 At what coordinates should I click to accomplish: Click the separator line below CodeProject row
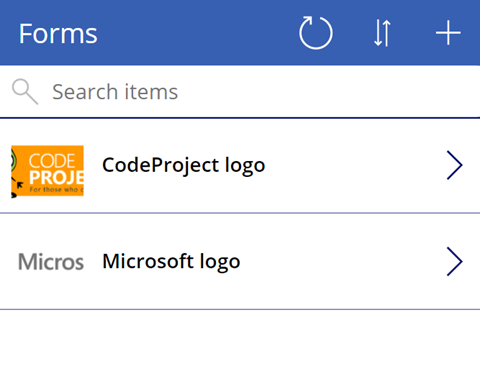pyautogui.click(x=240, y=213)
